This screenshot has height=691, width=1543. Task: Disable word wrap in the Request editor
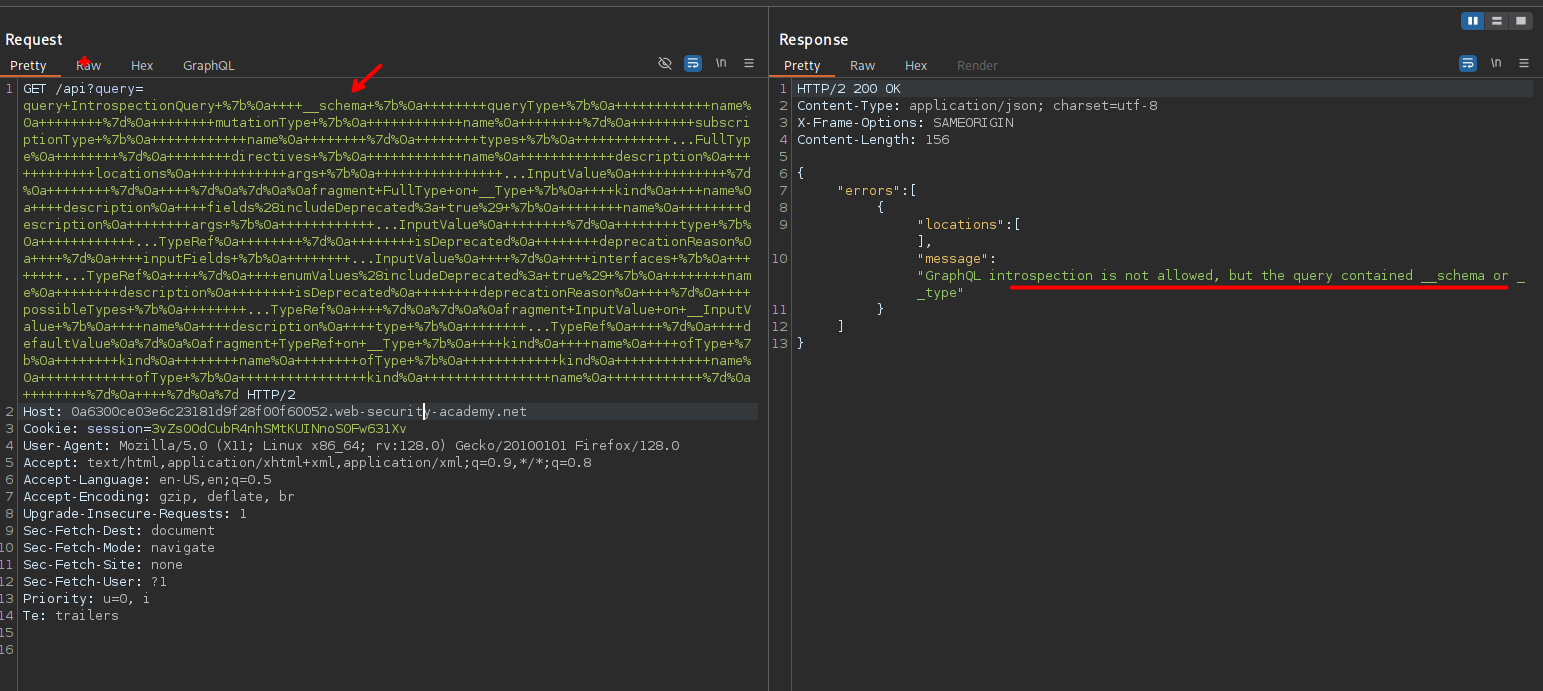(692, 63)
